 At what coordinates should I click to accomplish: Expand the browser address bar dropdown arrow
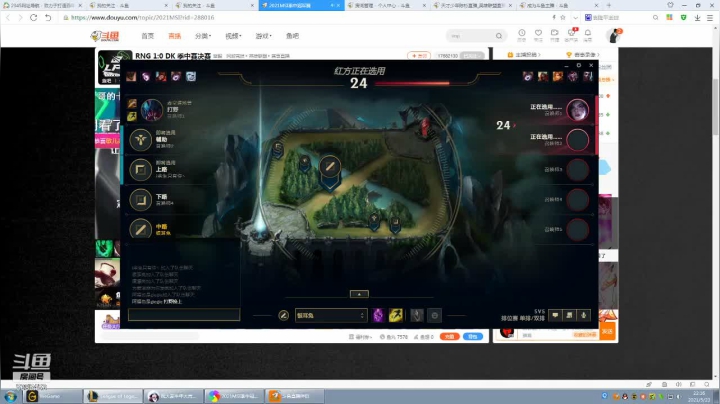575,17
